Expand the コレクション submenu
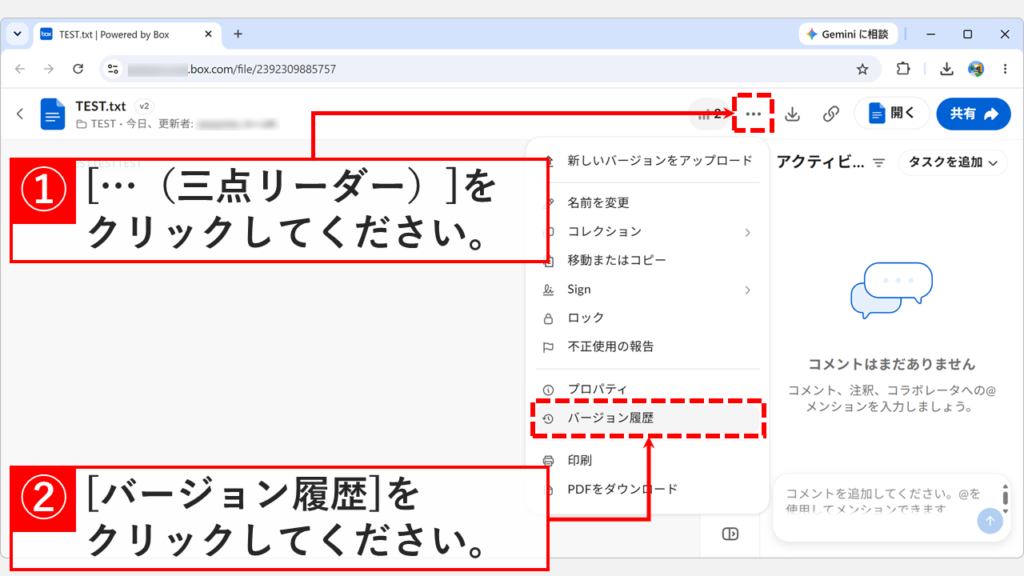Viewport: 1024px width, 576px height. pyautogui.click(x=648, y=231)
